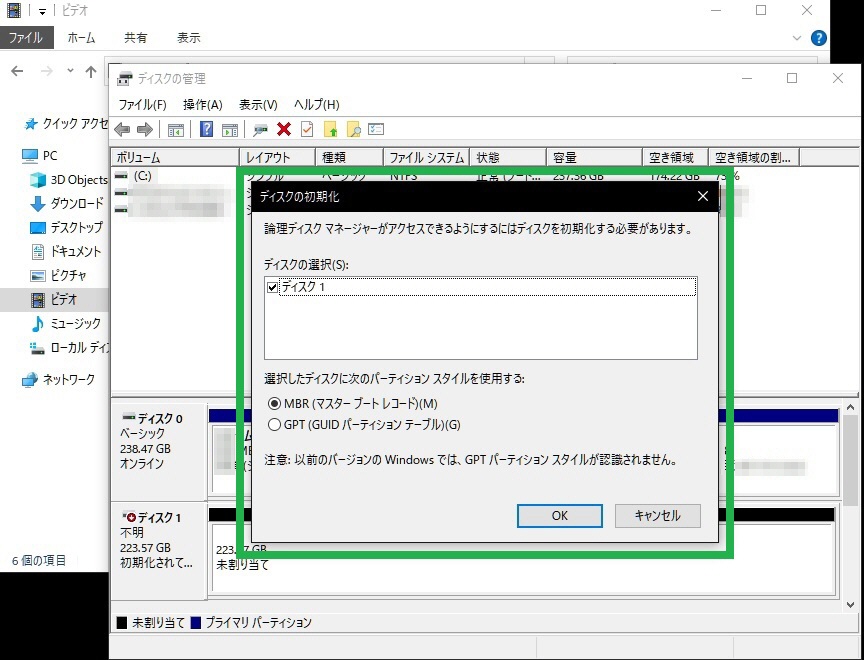
Task: Open quick access toolbar dropdown in Explorer title
Action: [x=42, y=10]
